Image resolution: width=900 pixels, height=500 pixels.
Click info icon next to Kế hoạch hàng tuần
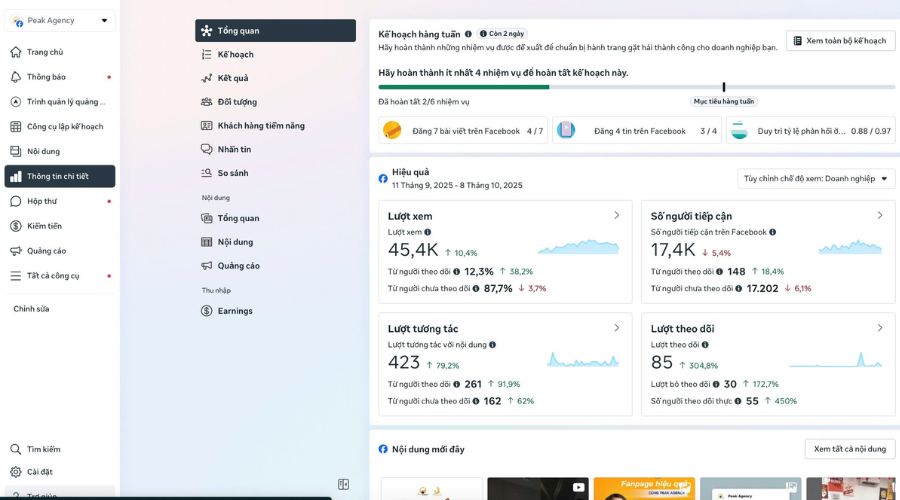(468, 34)
